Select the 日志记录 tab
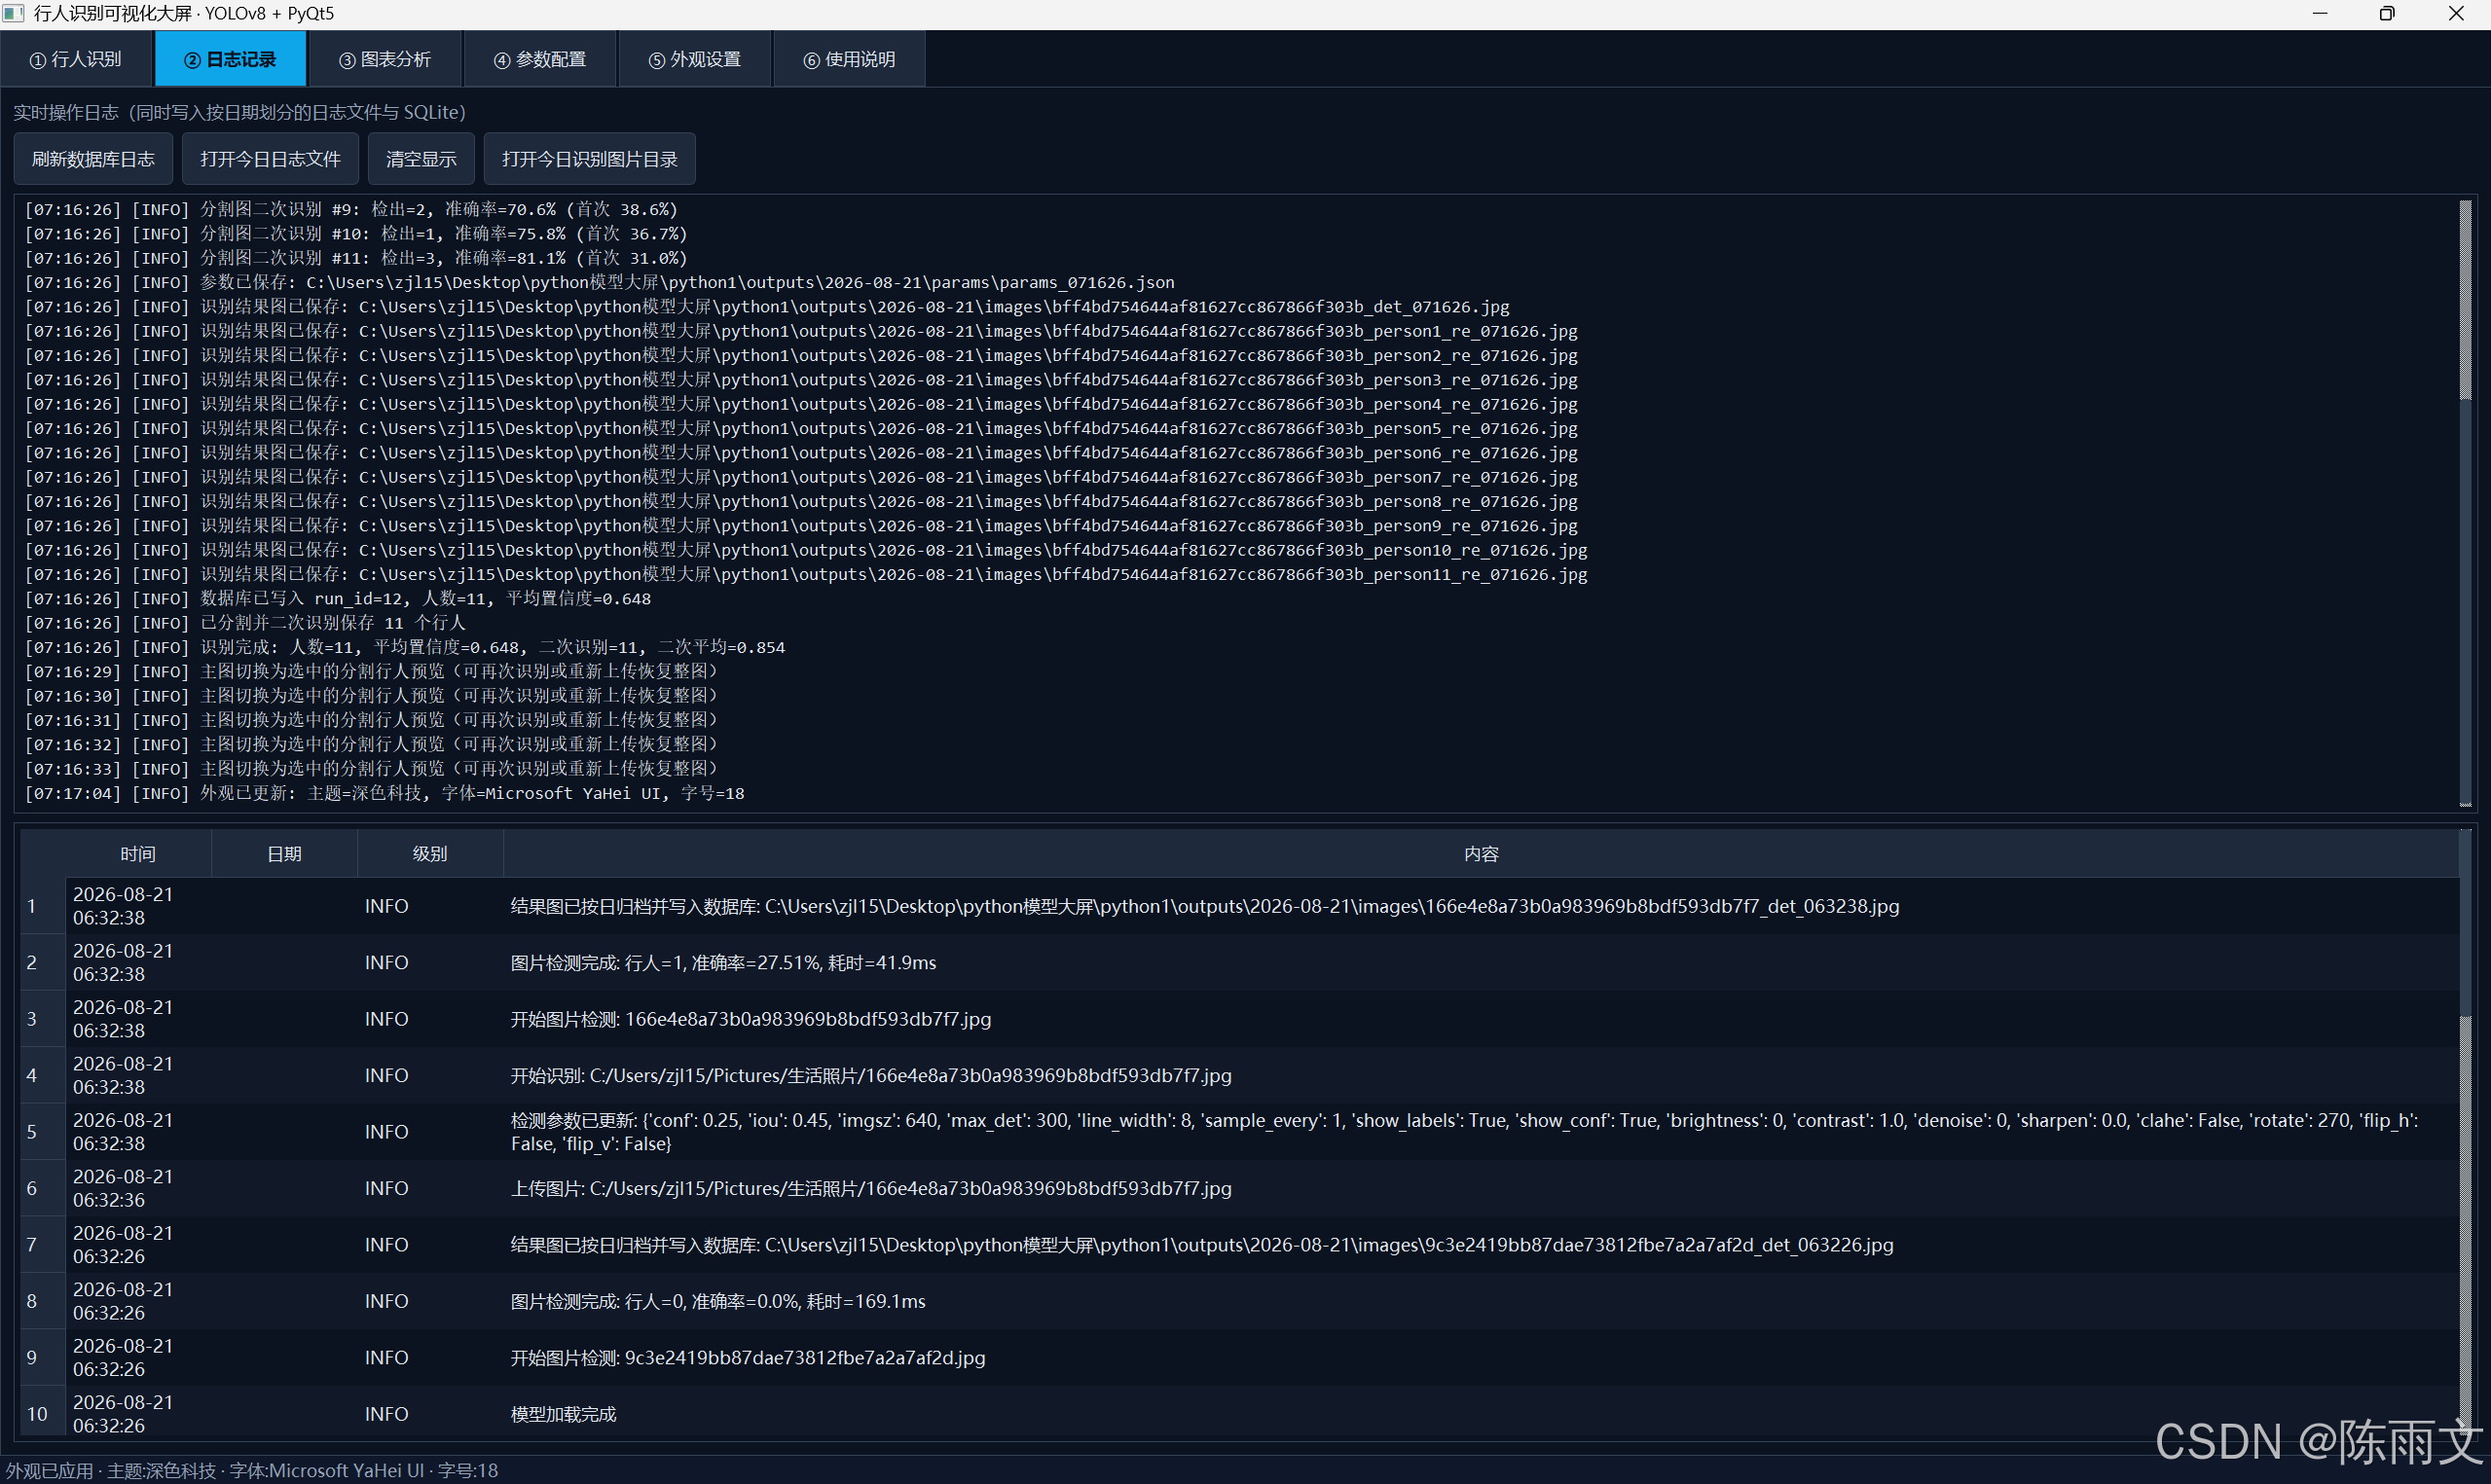The image size is (2491, 1484). [x=230, y=59]
